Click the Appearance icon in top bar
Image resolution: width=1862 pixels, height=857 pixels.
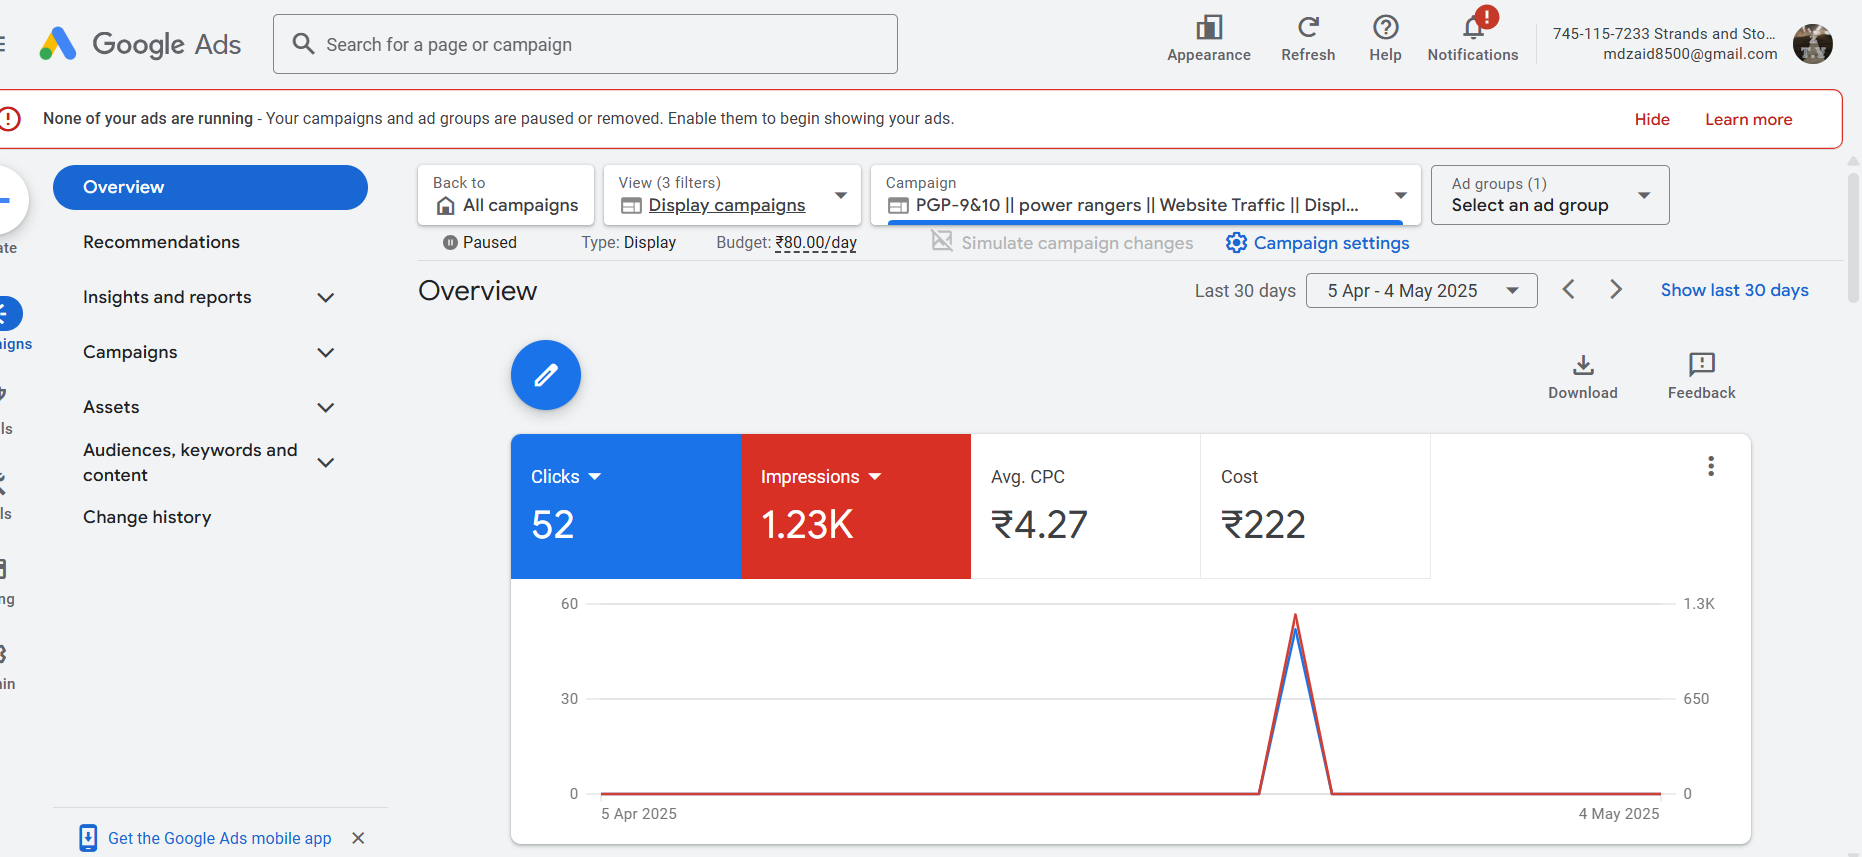1208,28
